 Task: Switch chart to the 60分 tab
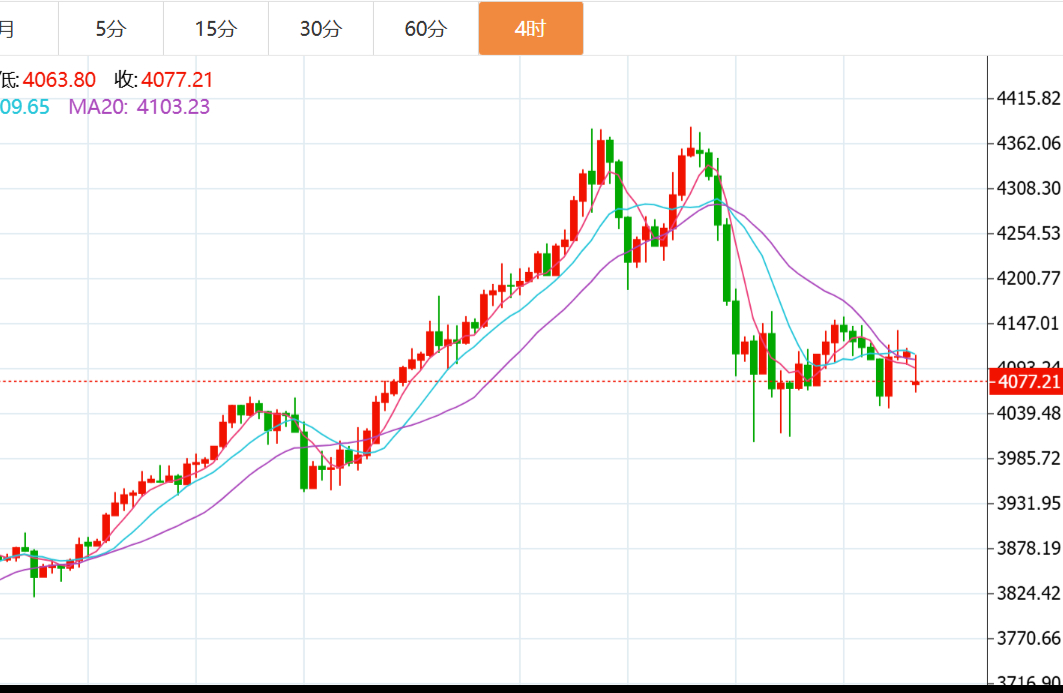coord(426,29)
